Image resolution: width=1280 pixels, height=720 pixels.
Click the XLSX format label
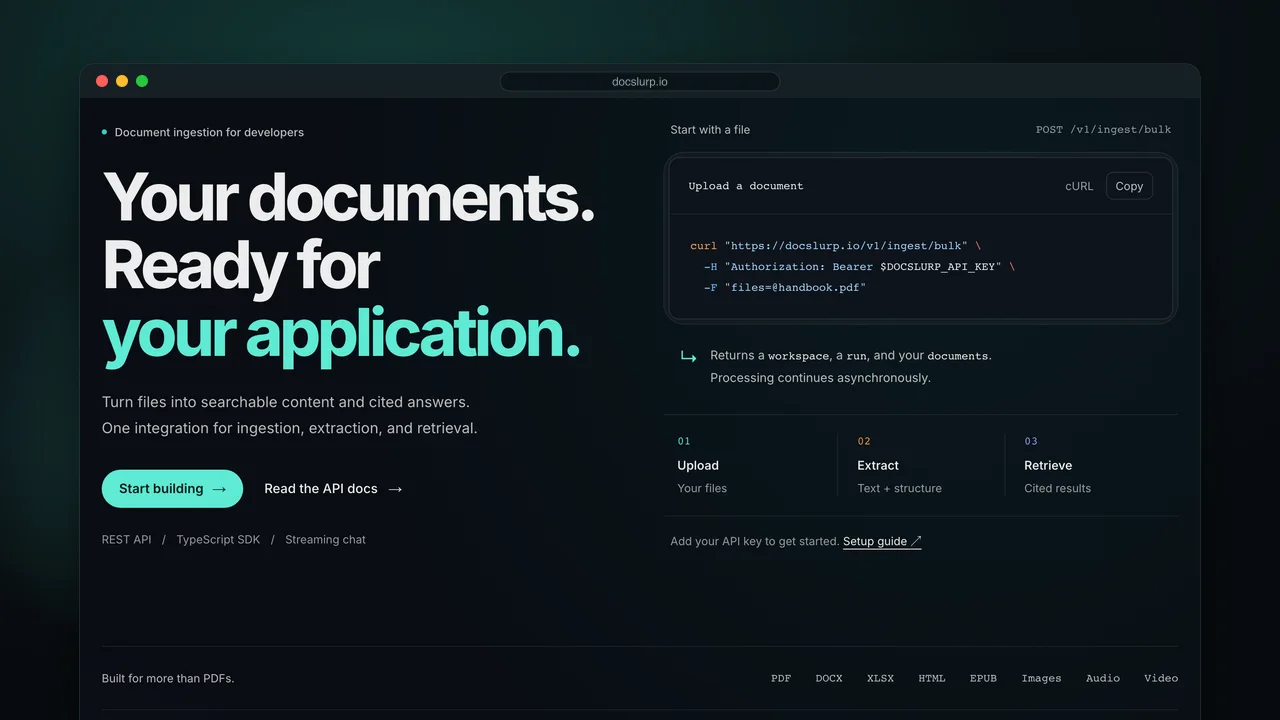tap(880, 678)
